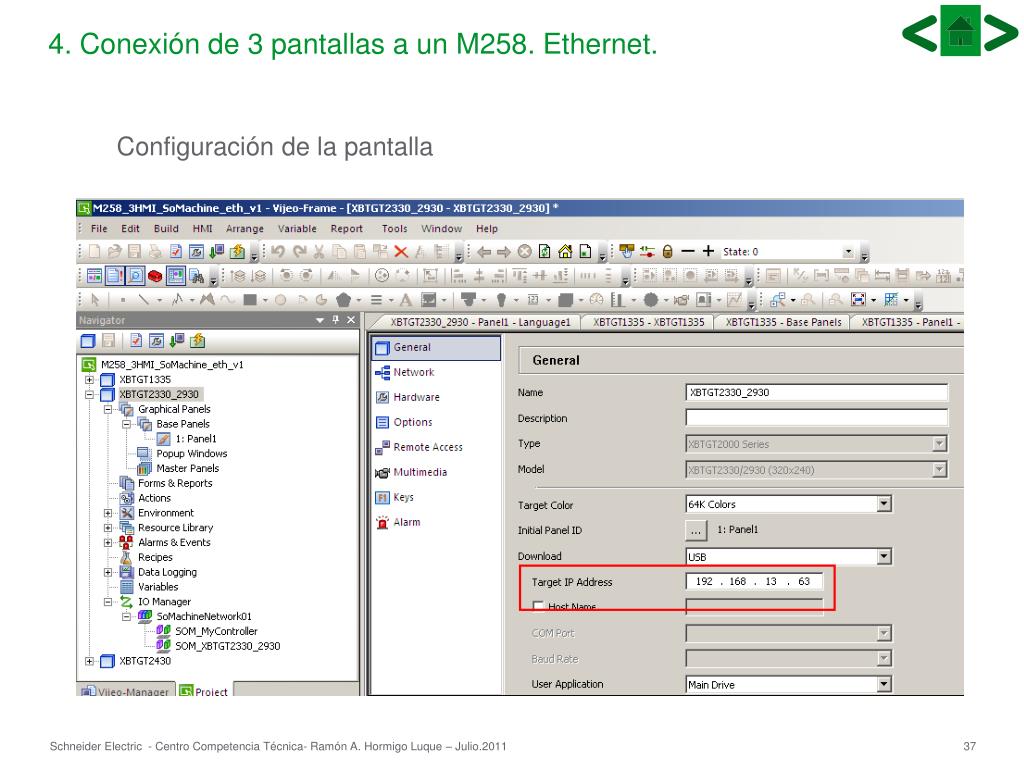The height and width of the screenshot is (768, 1024).
Task: Select Recipes in the Navigator tree
Action: [x=155, y=557]
